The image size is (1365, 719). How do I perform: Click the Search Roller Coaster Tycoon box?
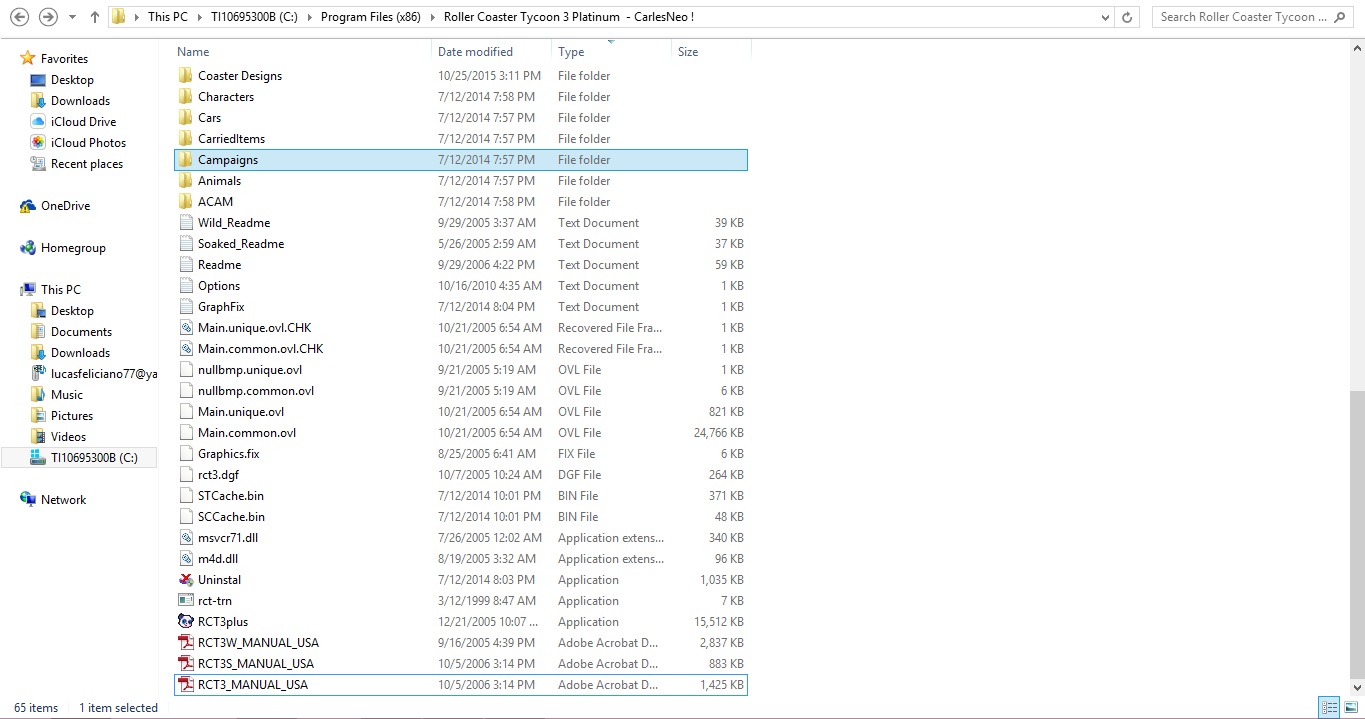pos(1245,17)
